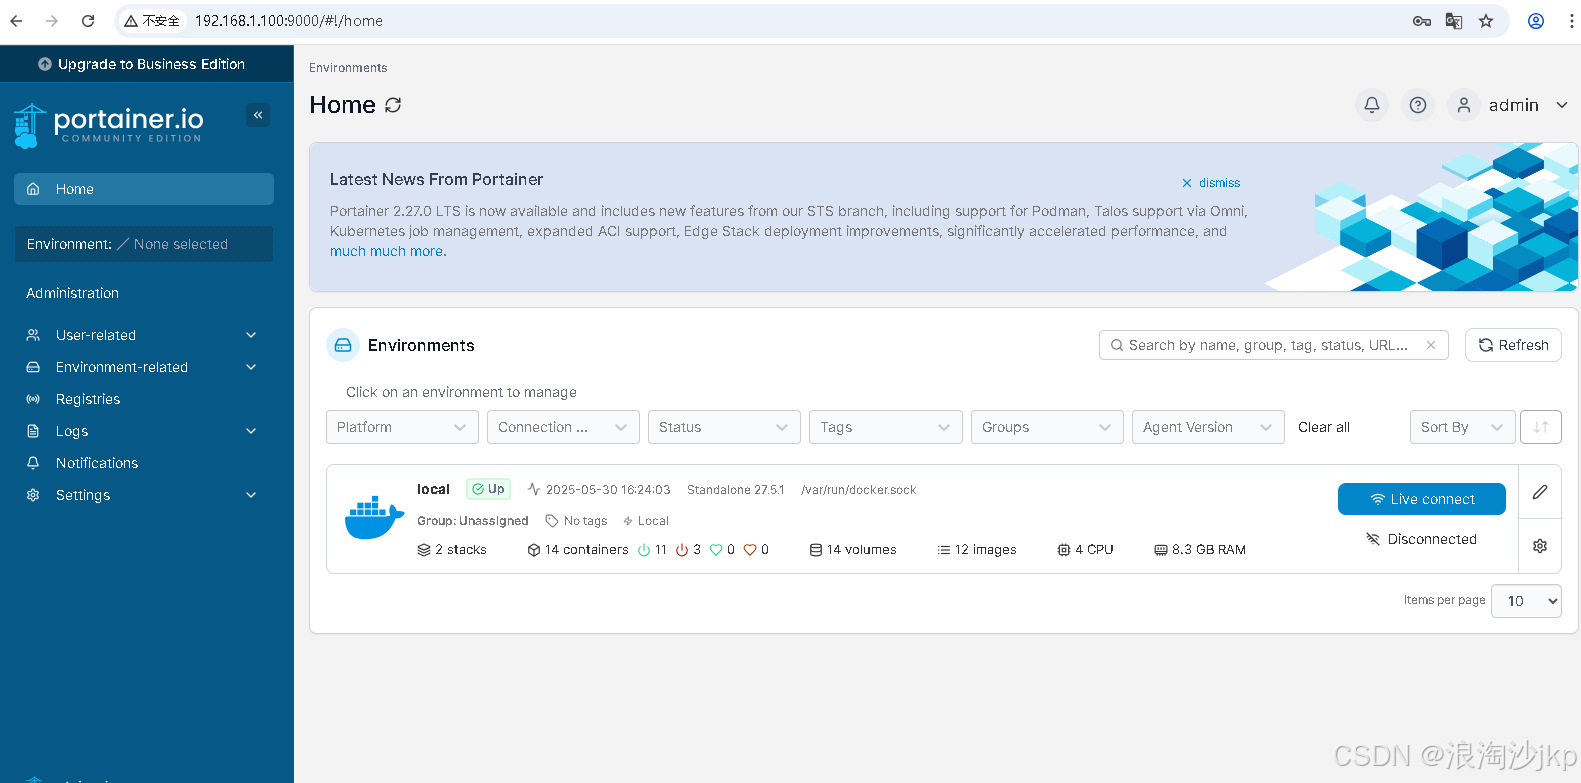Viewport: 1581px width, 783px height.
Task: Click Clear all filters
Action: click(1324, 427)
